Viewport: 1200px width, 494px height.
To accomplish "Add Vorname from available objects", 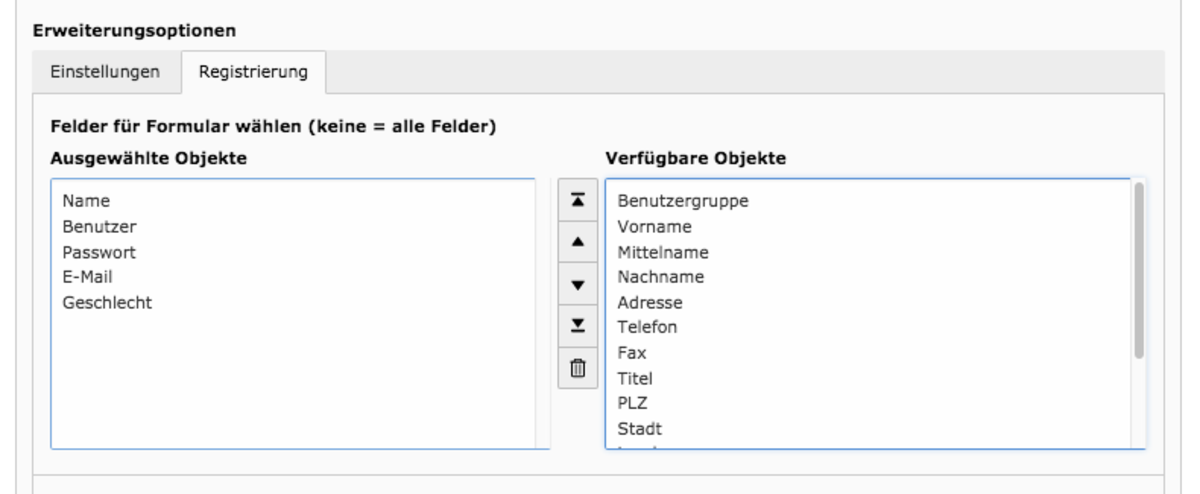I will (654, 227).
